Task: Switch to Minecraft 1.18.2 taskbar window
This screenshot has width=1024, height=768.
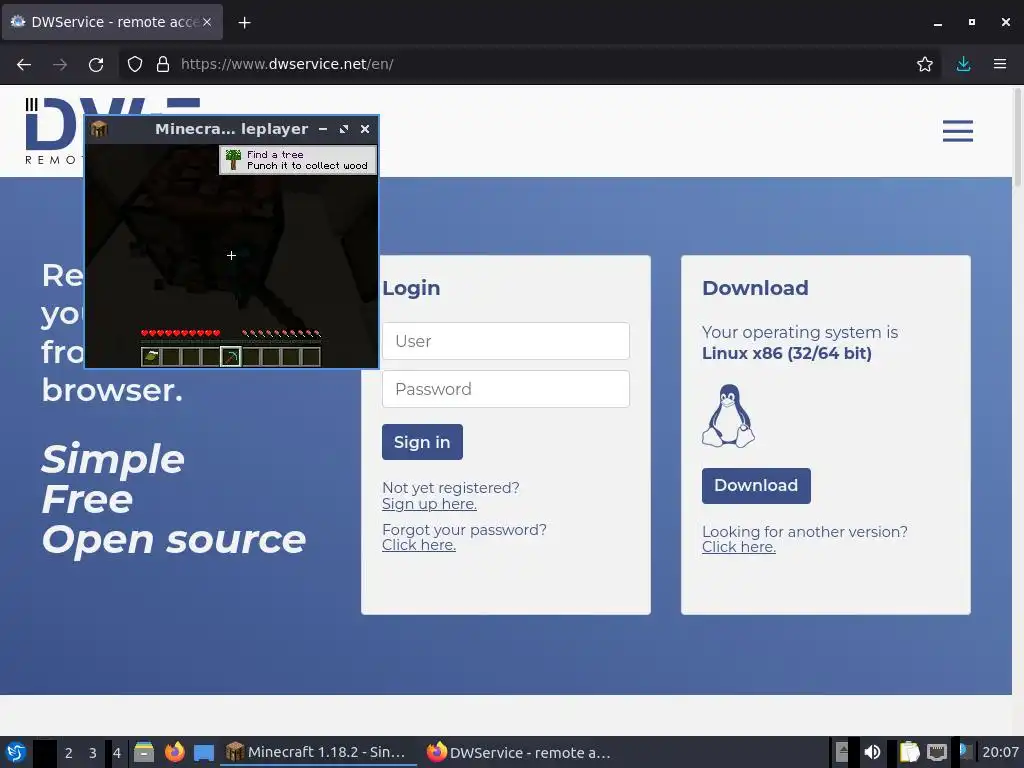Action: pos(318,752)
